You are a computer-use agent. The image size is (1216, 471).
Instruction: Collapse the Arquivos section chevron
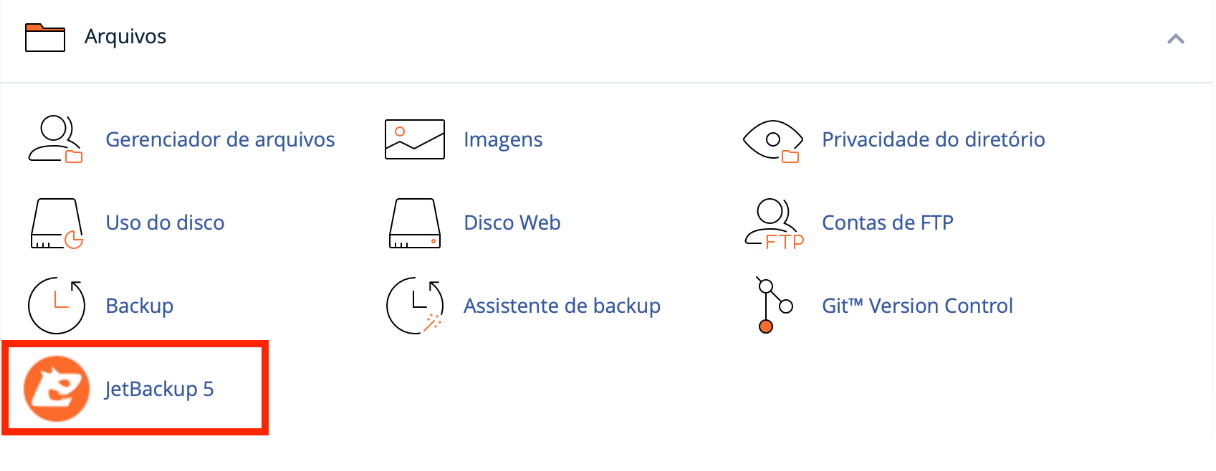(x=1176, y=39)
